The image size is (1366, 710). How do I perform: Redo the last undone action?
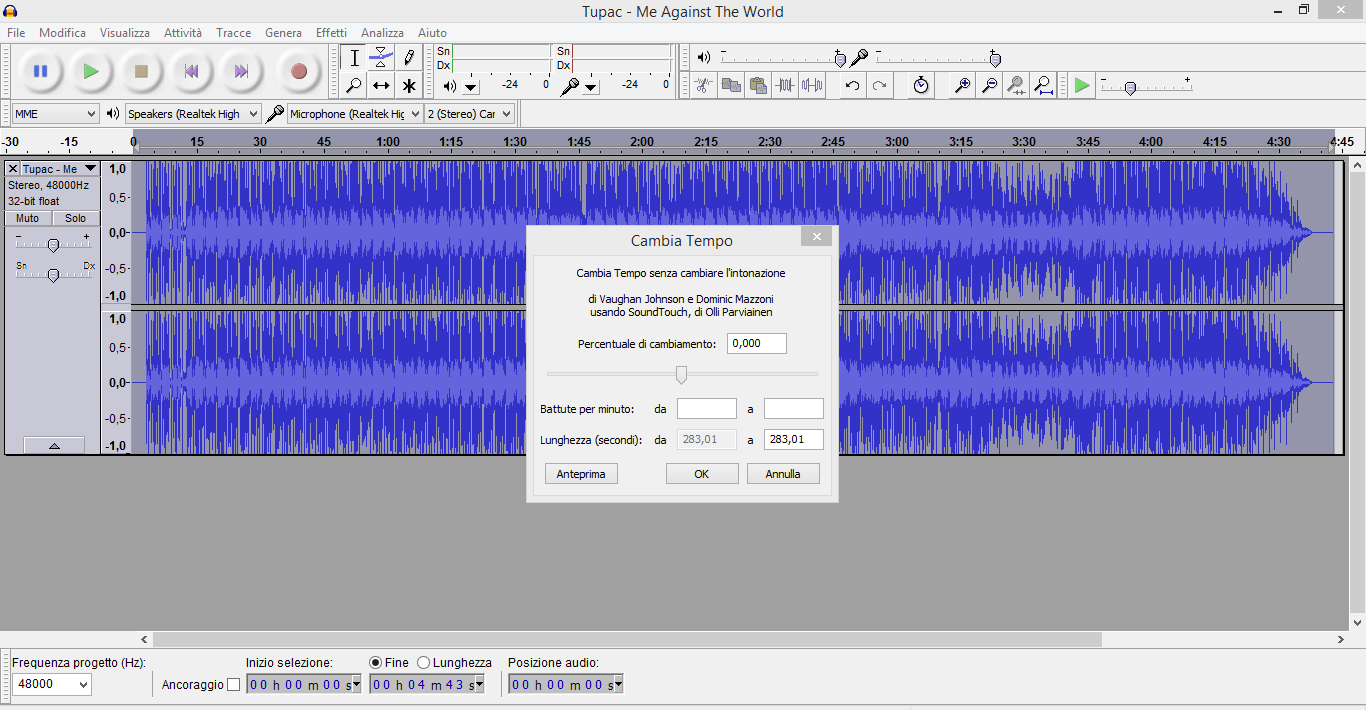(x=879, y=86)
